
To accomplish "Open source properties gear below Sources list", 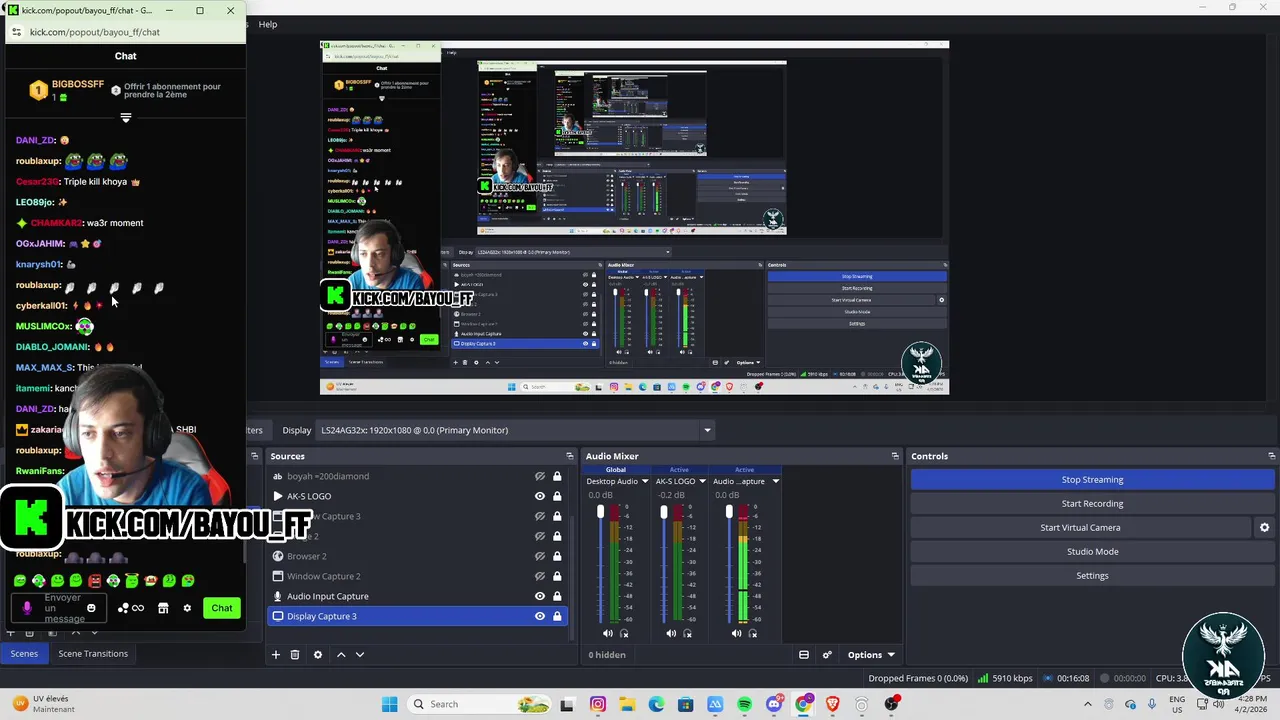I will 318,655.
